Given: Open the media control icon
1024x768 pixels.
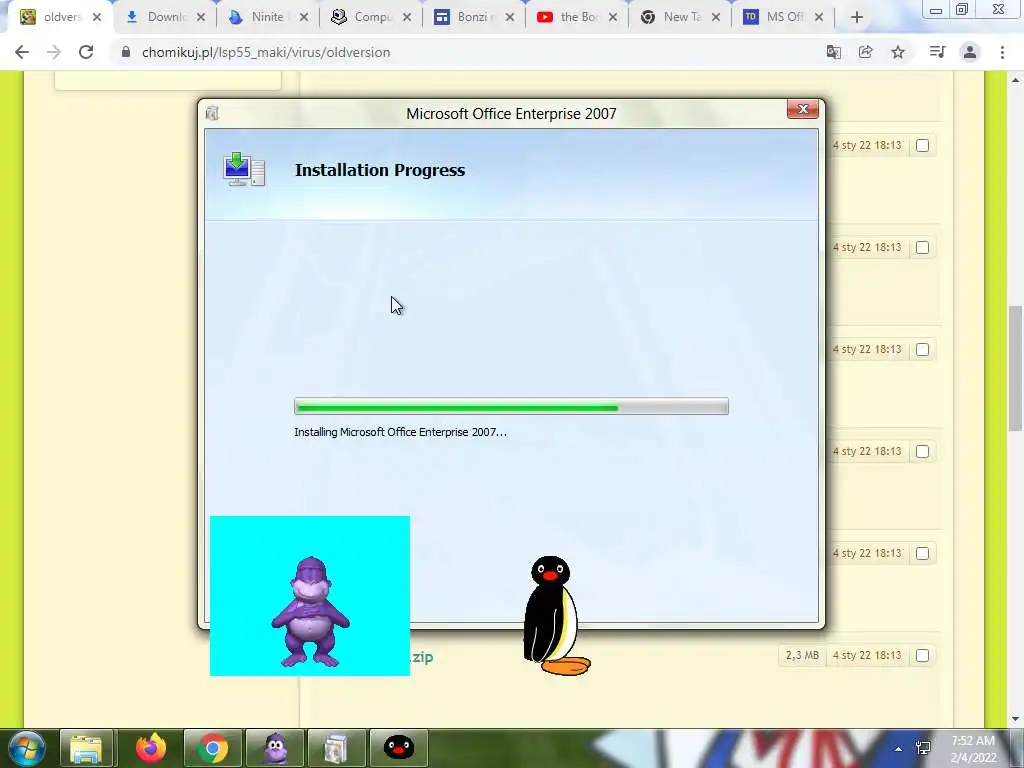Looking at the screenshot, I should click(x=937, y=52).
